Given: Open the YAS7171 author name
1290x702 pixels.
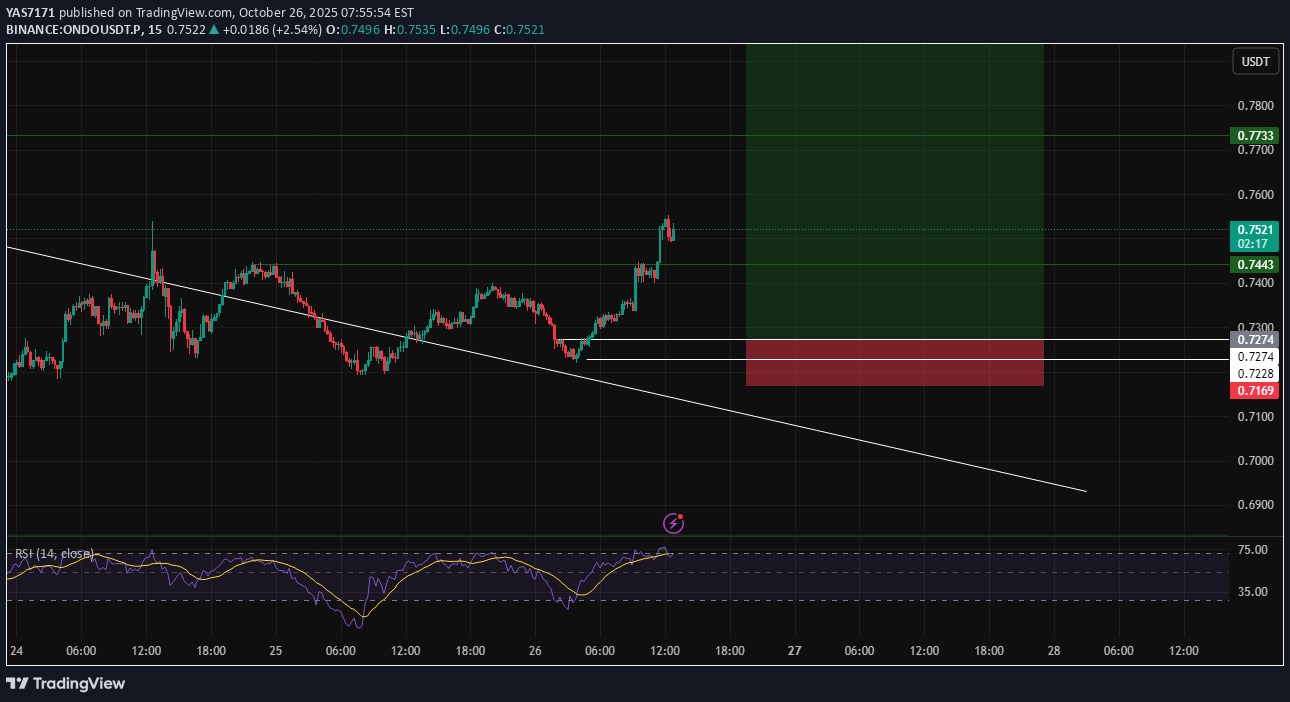Looking at the screenshot, I should pyautogui.click(x=27, y=12).
